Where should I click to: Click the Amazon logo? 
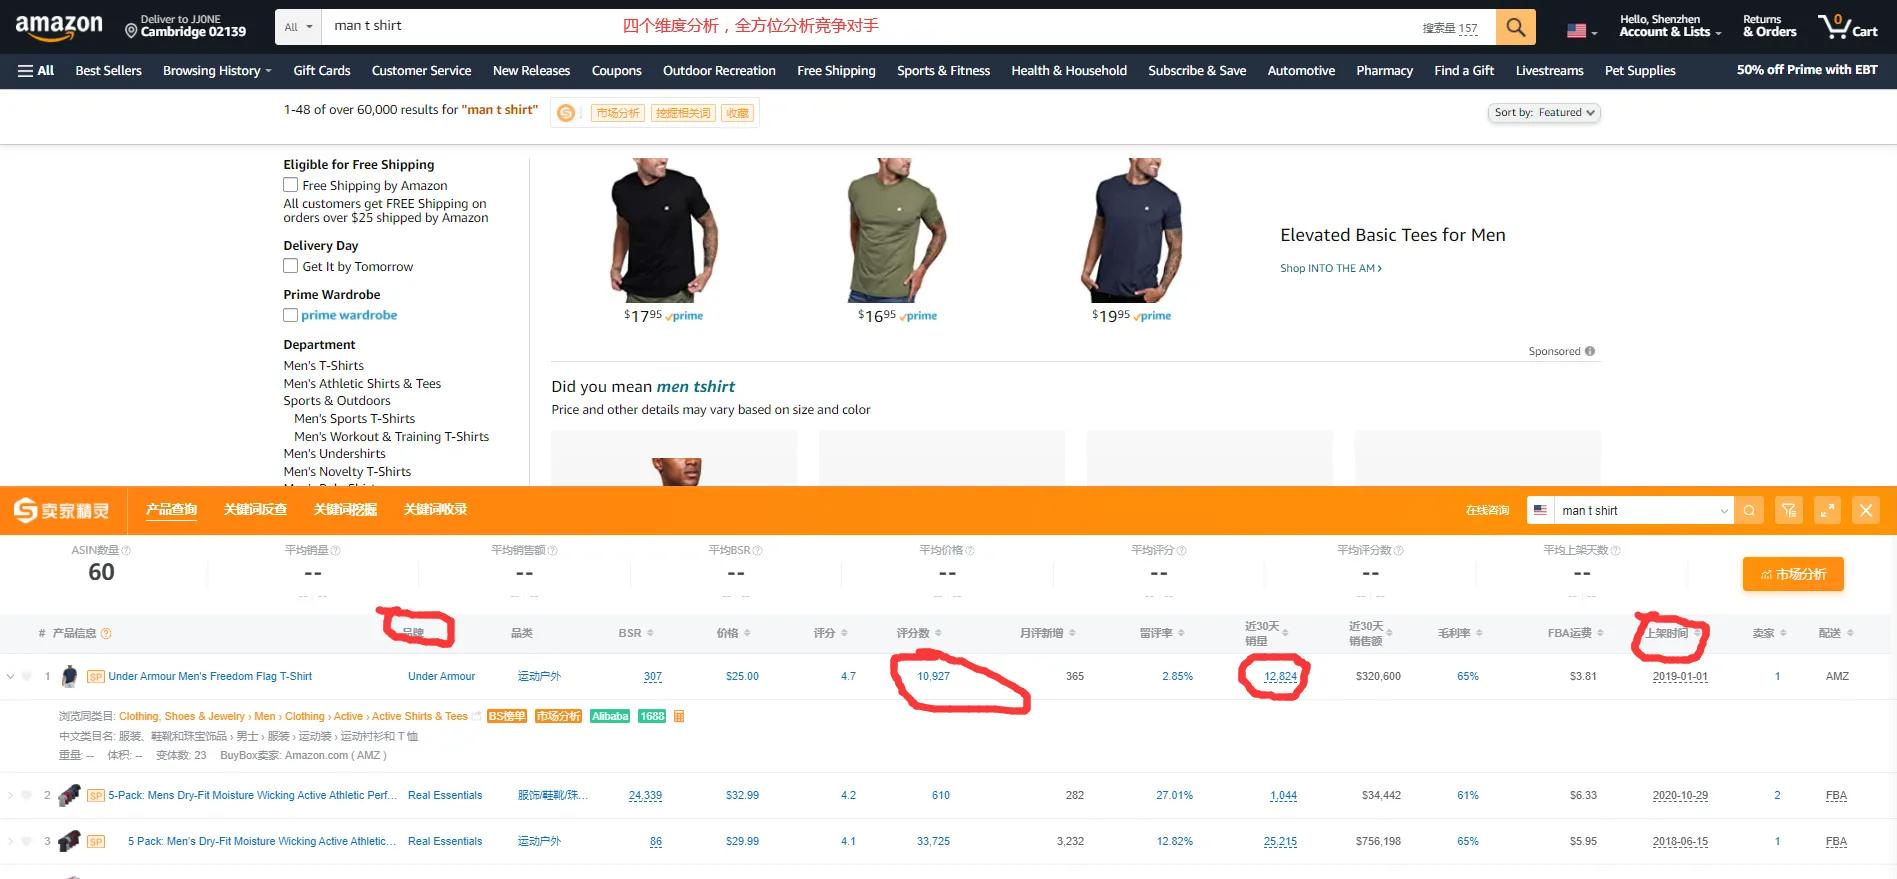(59, 27)
